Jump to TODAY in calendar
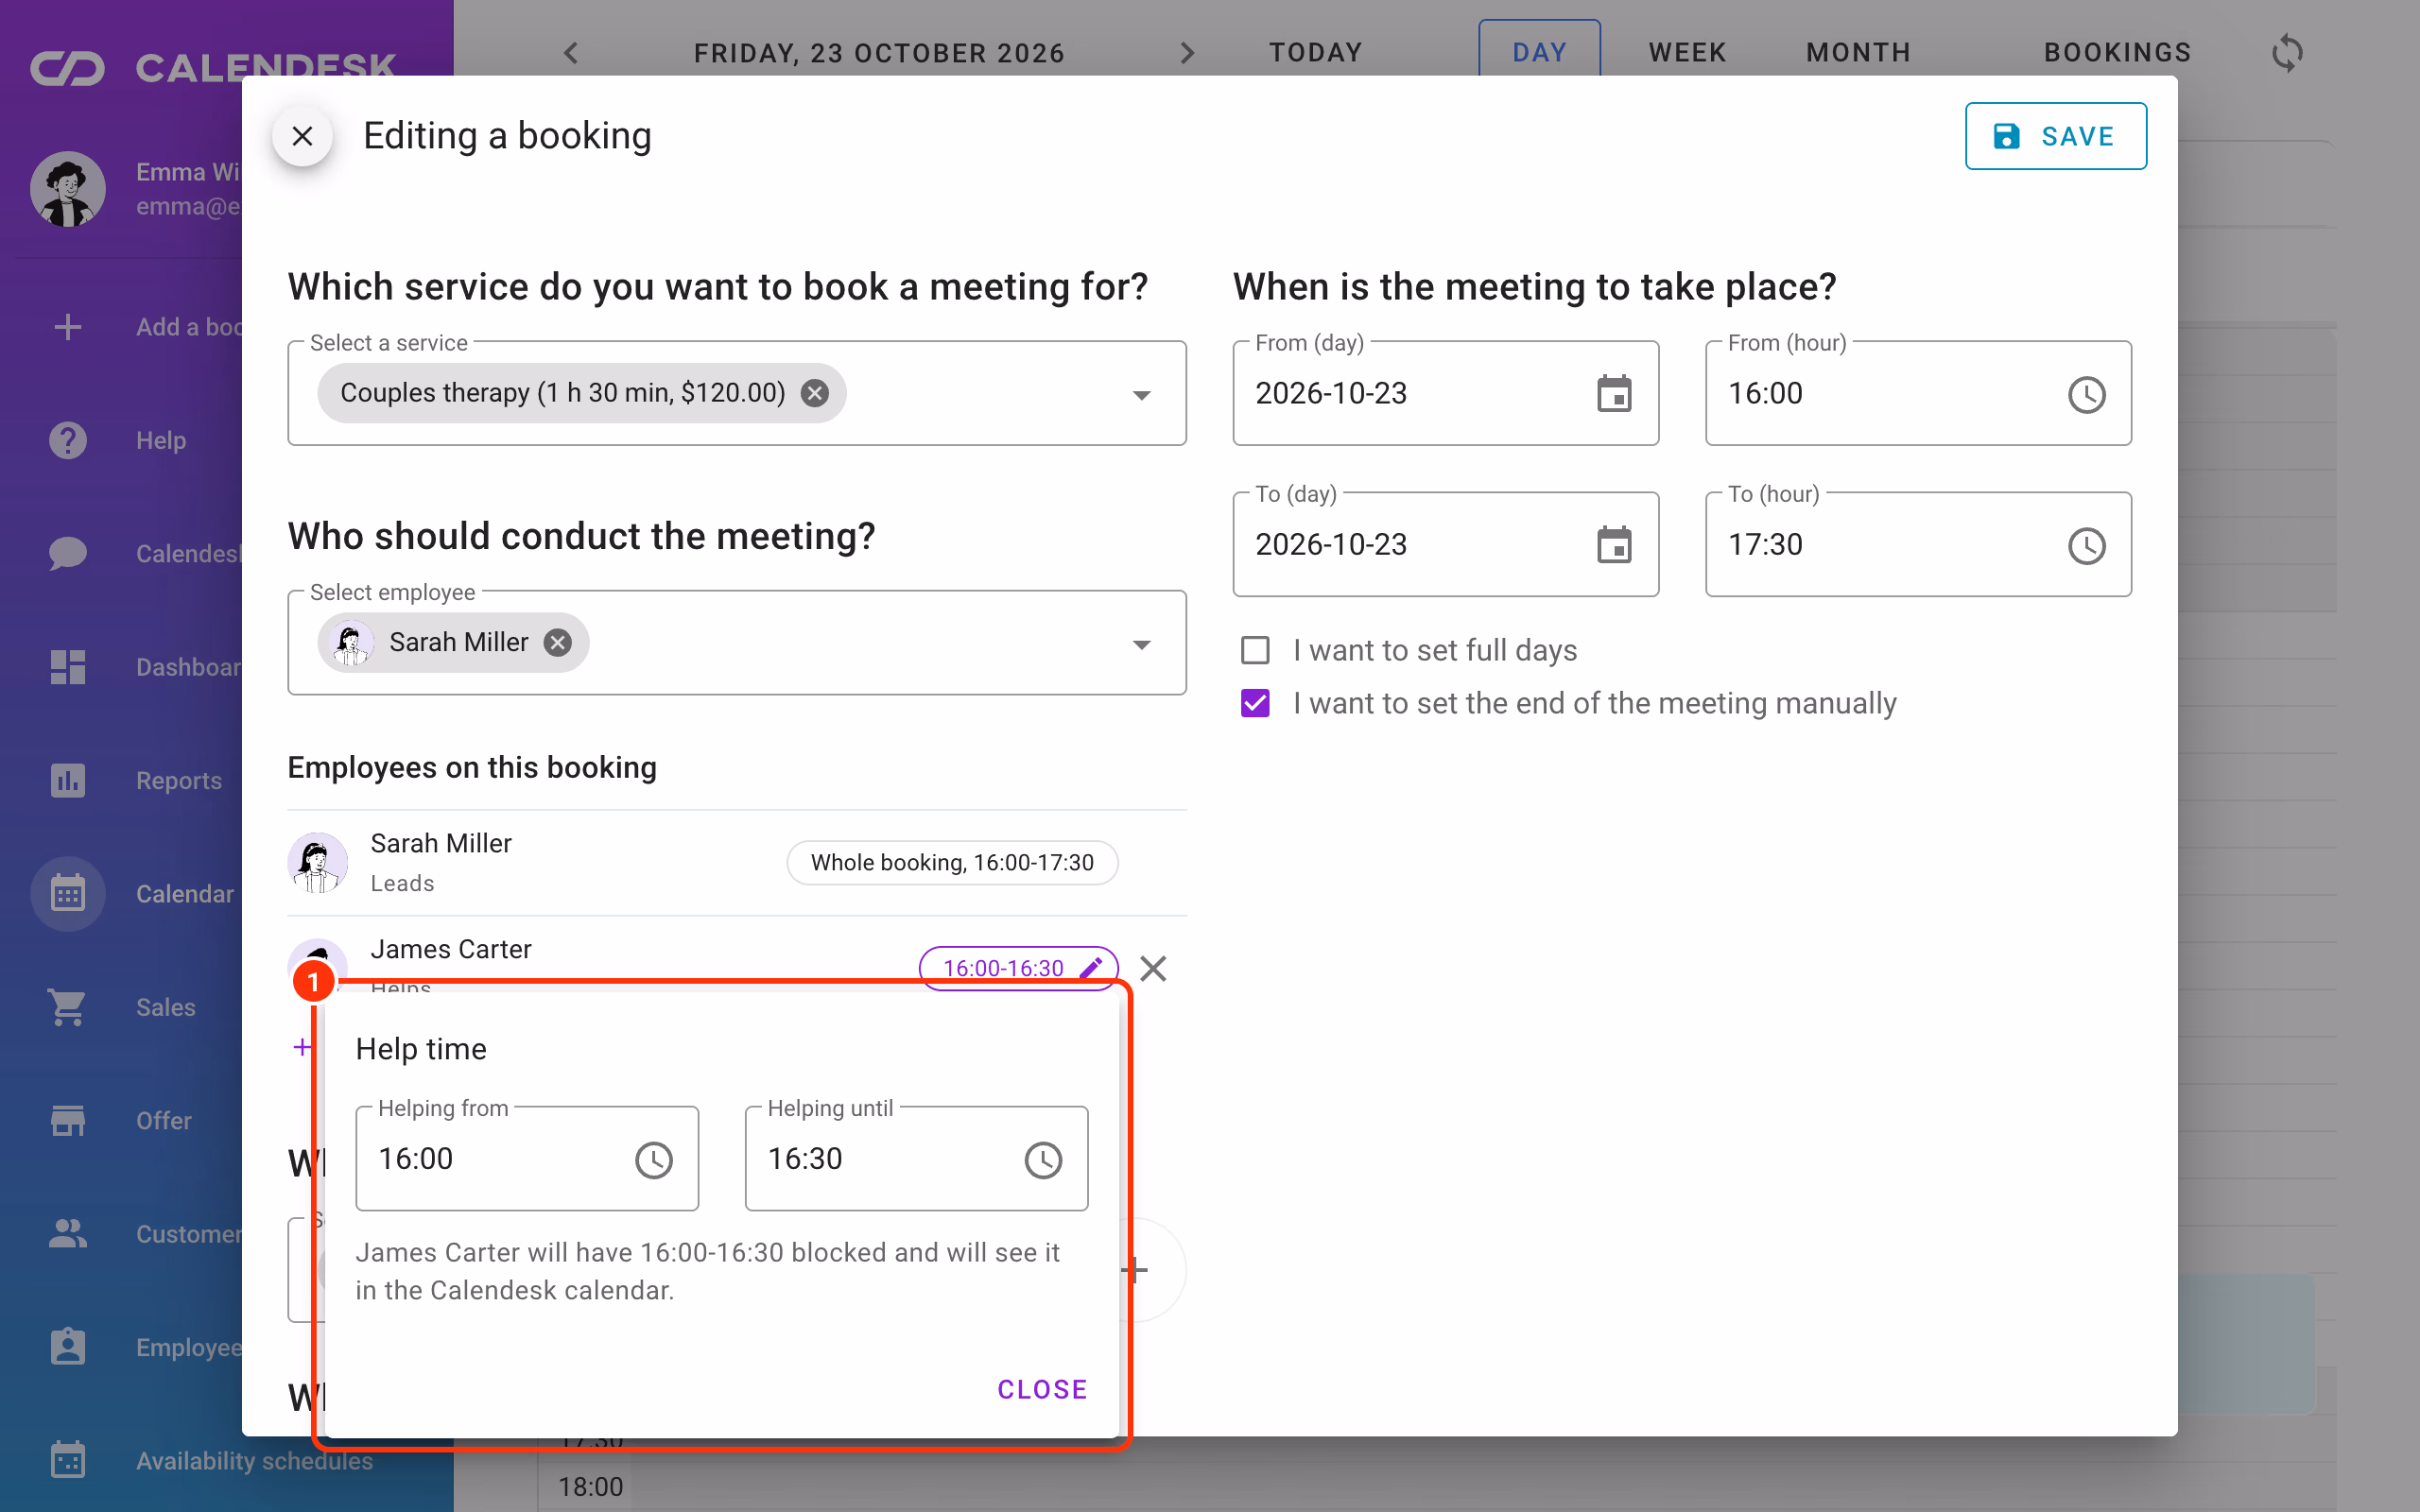The height and width of the screenshot is (1512, 2420). coord(1316,53)
